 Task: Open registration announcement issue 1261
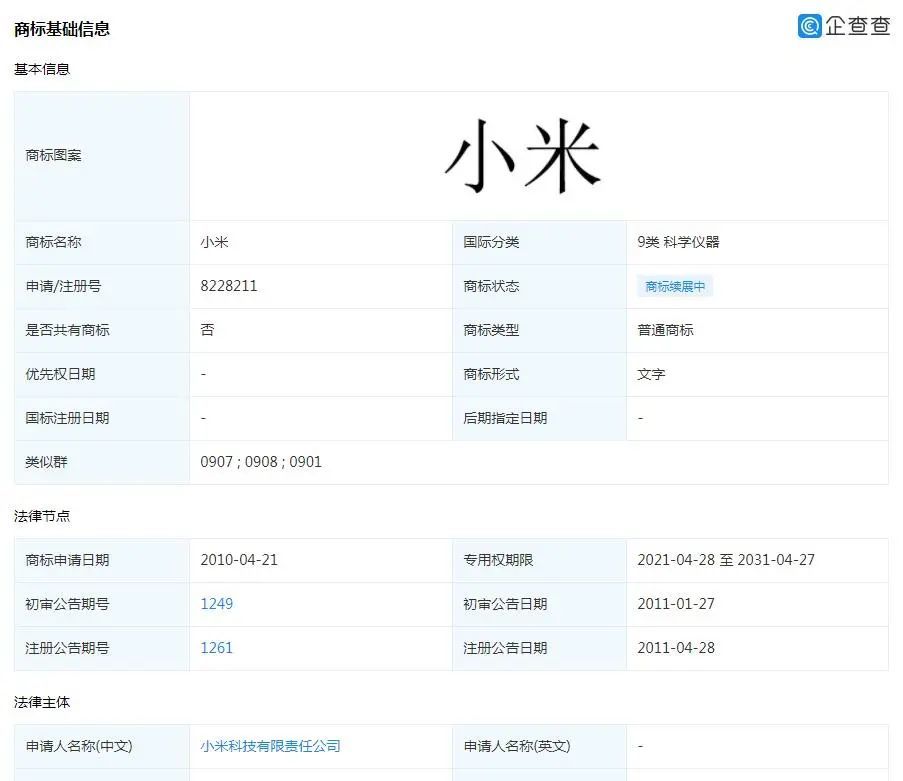[x=217, y=648]
